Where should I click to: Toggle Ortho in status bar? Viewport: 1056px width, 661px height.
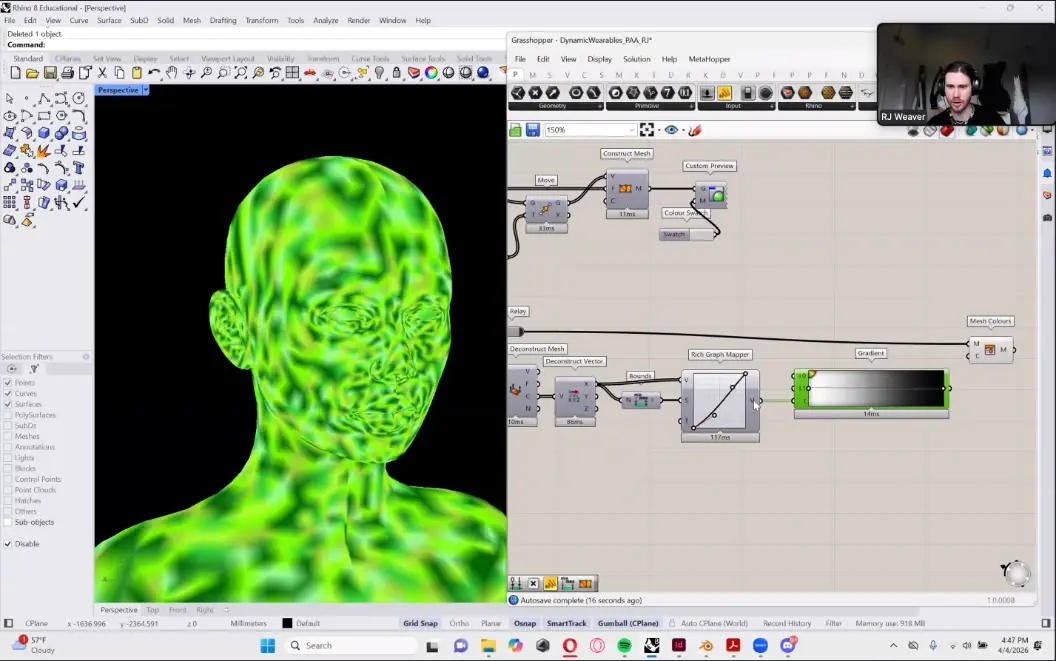[459, 623]
